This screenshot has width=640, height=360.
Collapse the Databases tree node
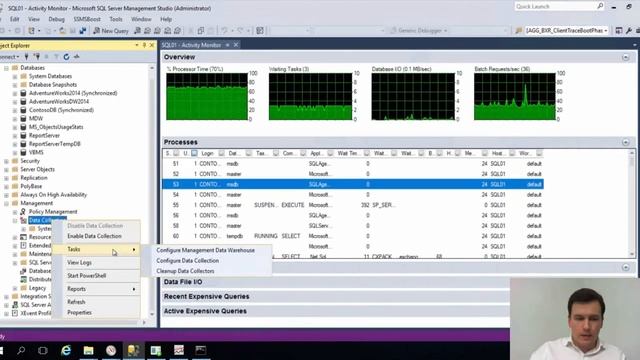click(x=7, y=68)
